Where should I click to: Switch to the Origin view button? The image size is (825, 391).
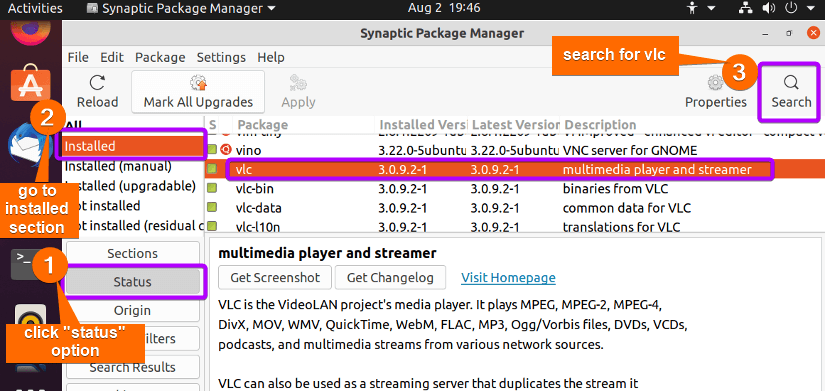(133, 310)
